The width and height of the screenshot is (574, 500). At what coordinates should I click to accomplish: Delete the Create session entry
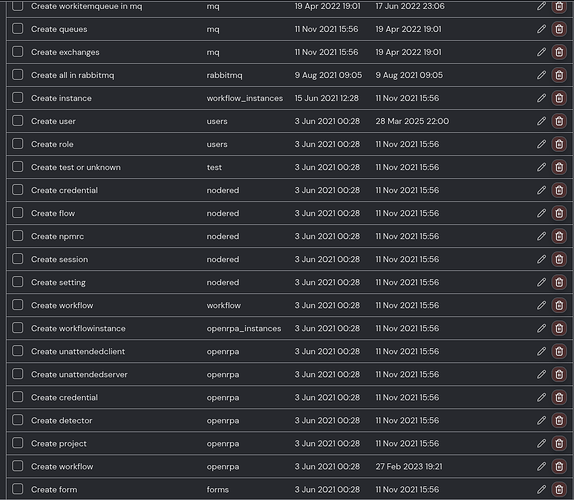point(559,259)
